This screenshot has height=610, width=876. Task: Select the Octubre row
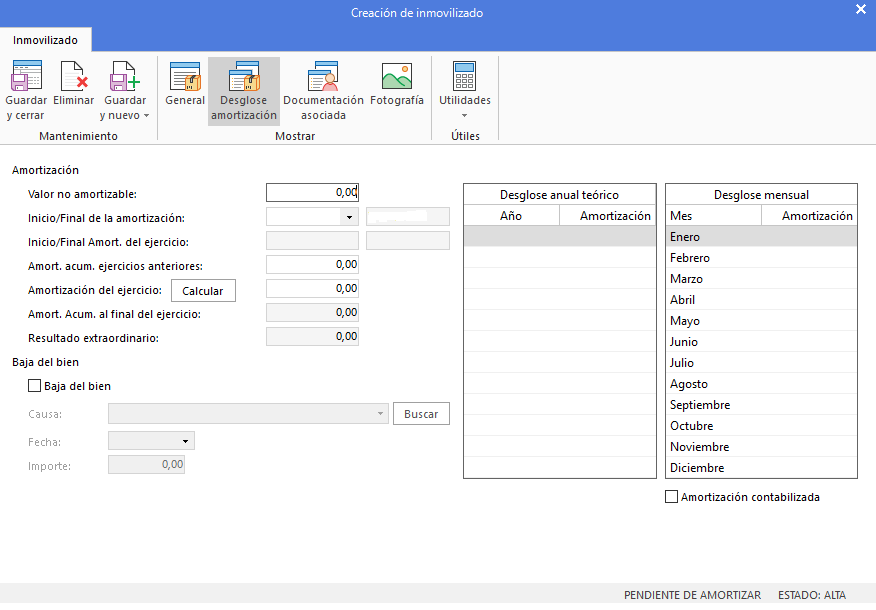click(761, 426)
